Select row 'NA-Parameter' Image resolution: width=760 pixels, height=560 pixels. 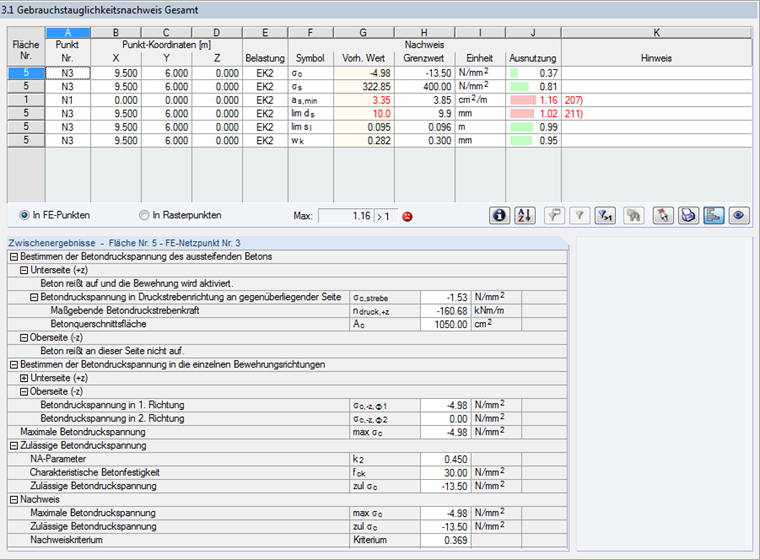(x=287, y=459)
